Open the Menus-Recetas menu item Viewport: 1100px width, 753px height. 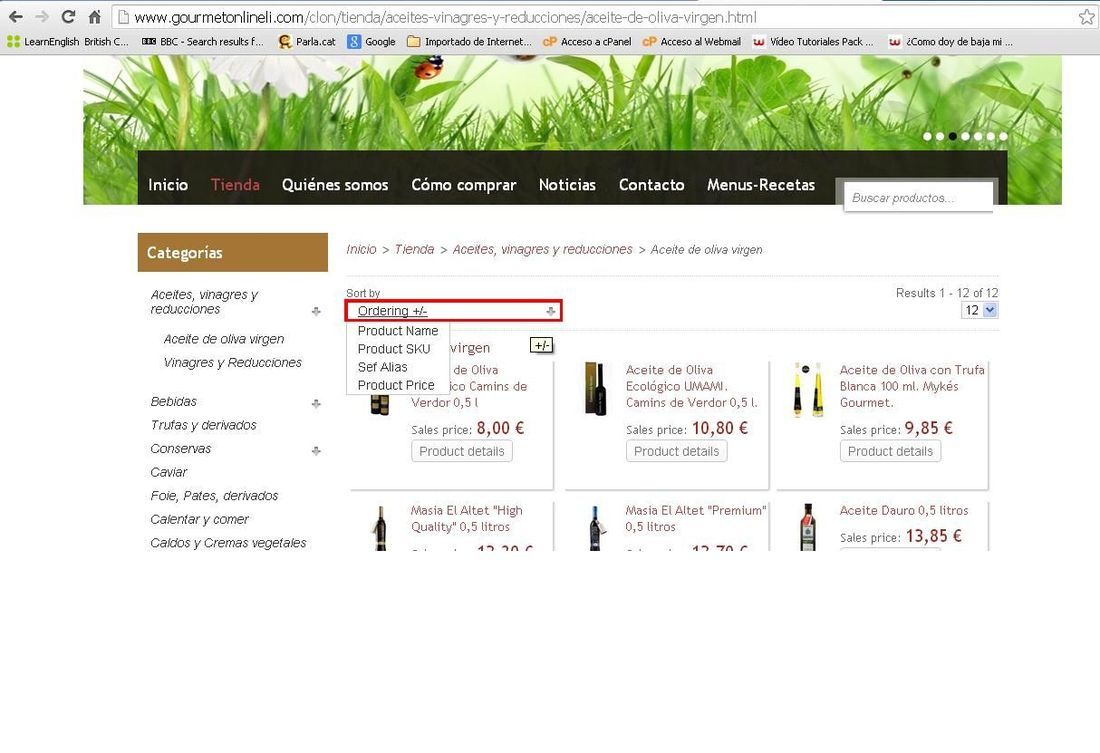click(x=760, y=185)
